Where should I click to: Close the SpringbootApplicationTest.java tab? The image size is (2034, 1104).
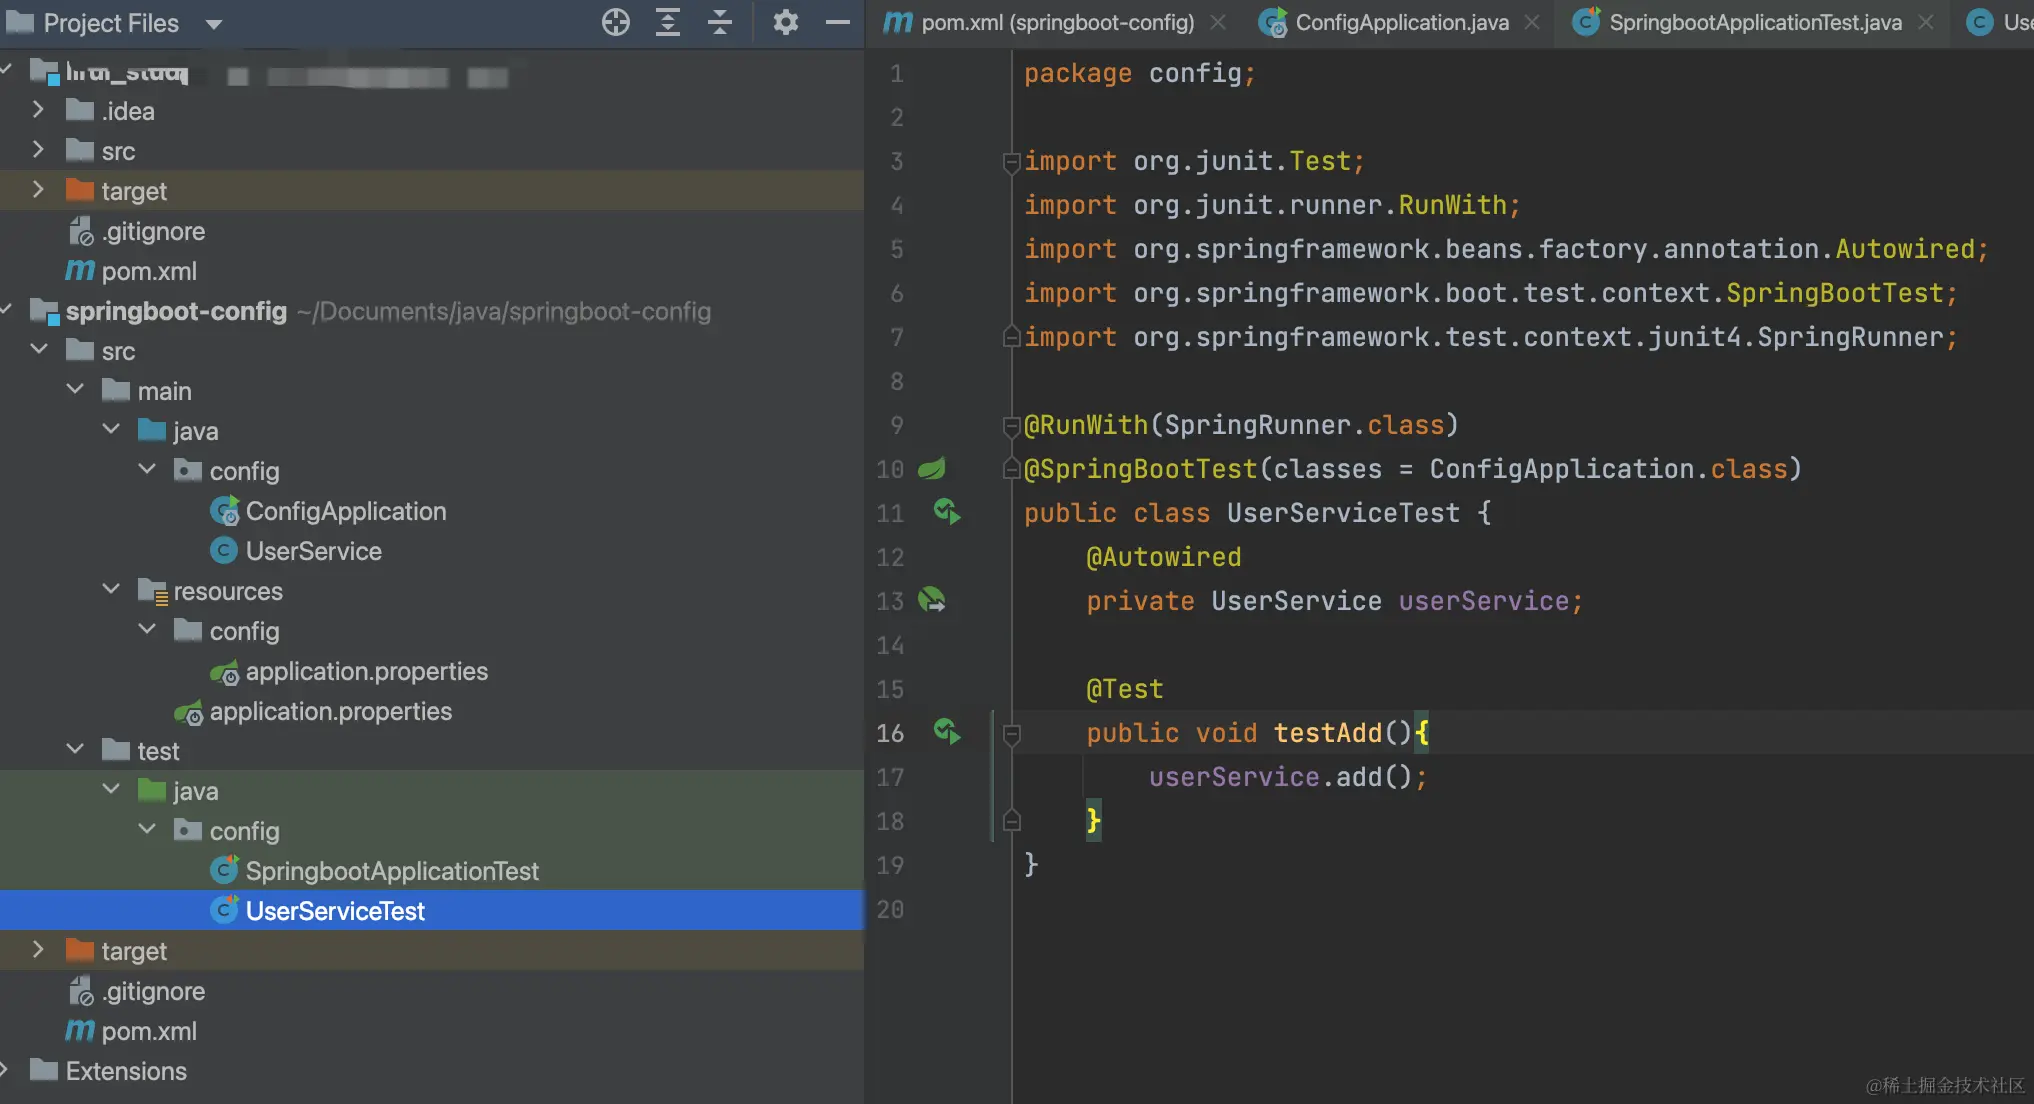(1925, 22)
